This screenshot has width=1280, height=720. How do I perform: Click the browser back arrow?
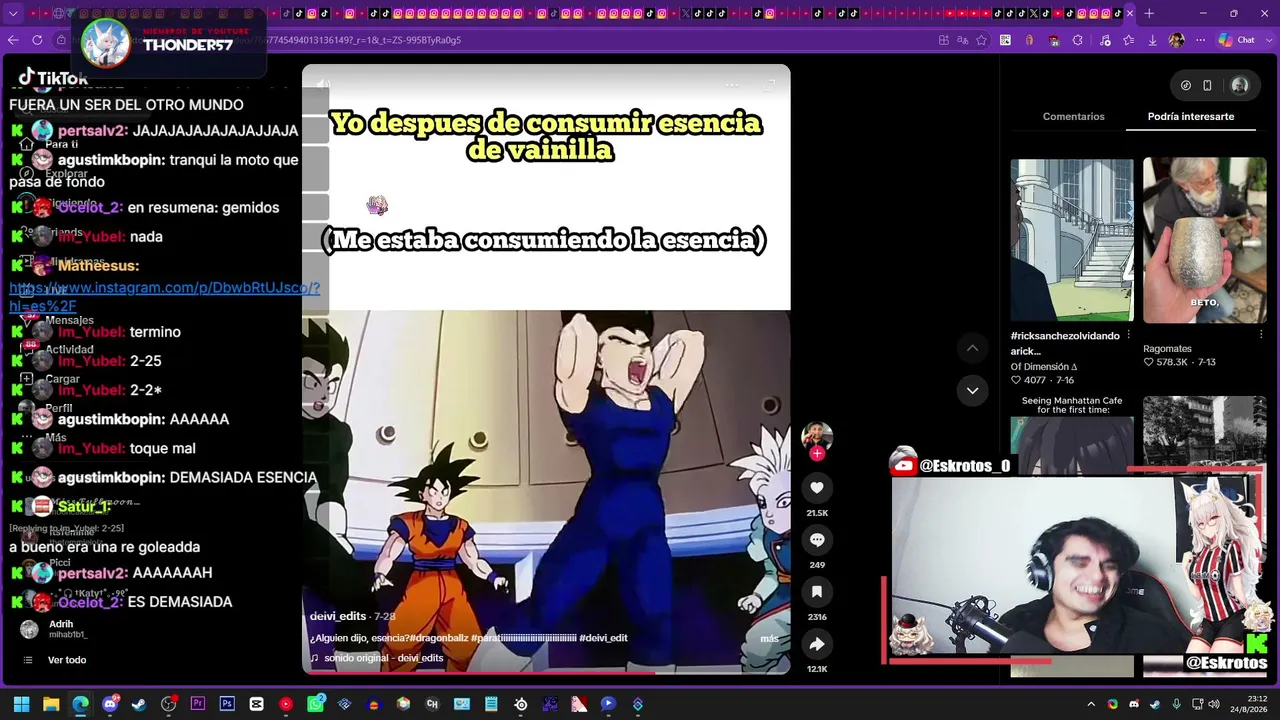(x=13, y=40)
